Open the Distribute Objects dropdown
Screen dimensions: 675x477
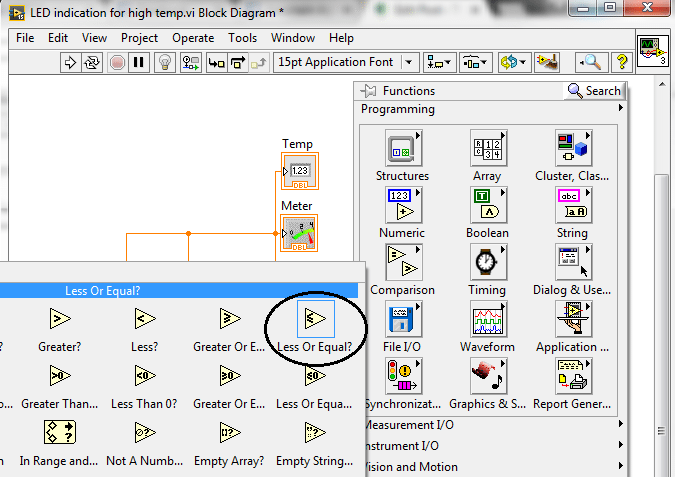coord(475,63)
